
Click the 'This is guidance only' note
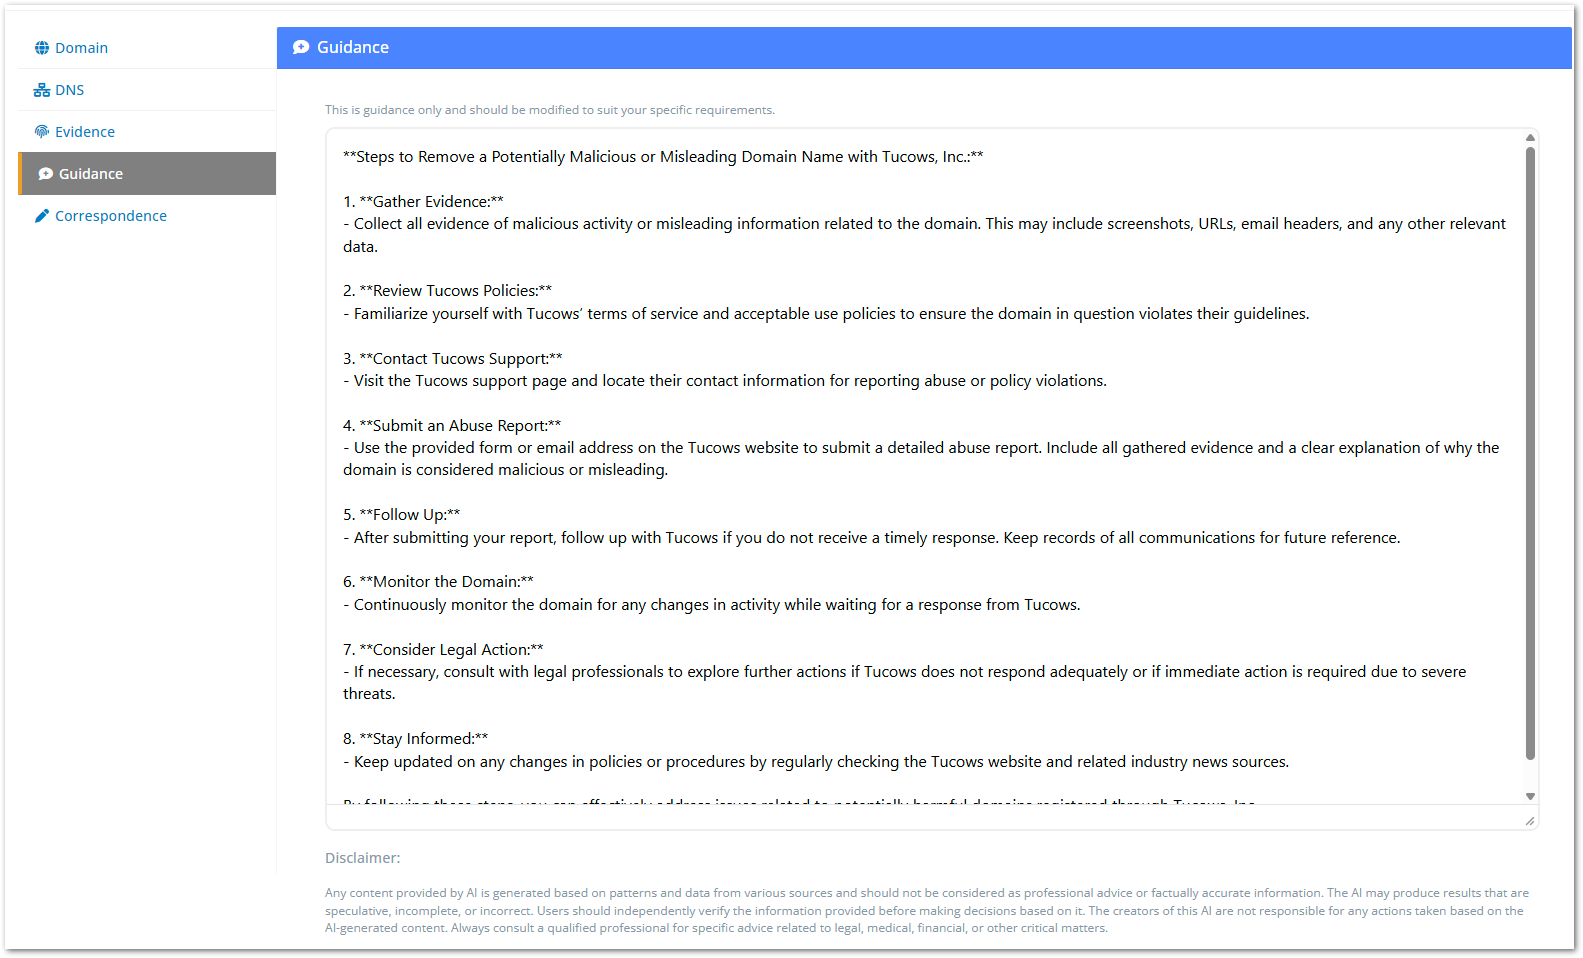click(x=550, y=110)
